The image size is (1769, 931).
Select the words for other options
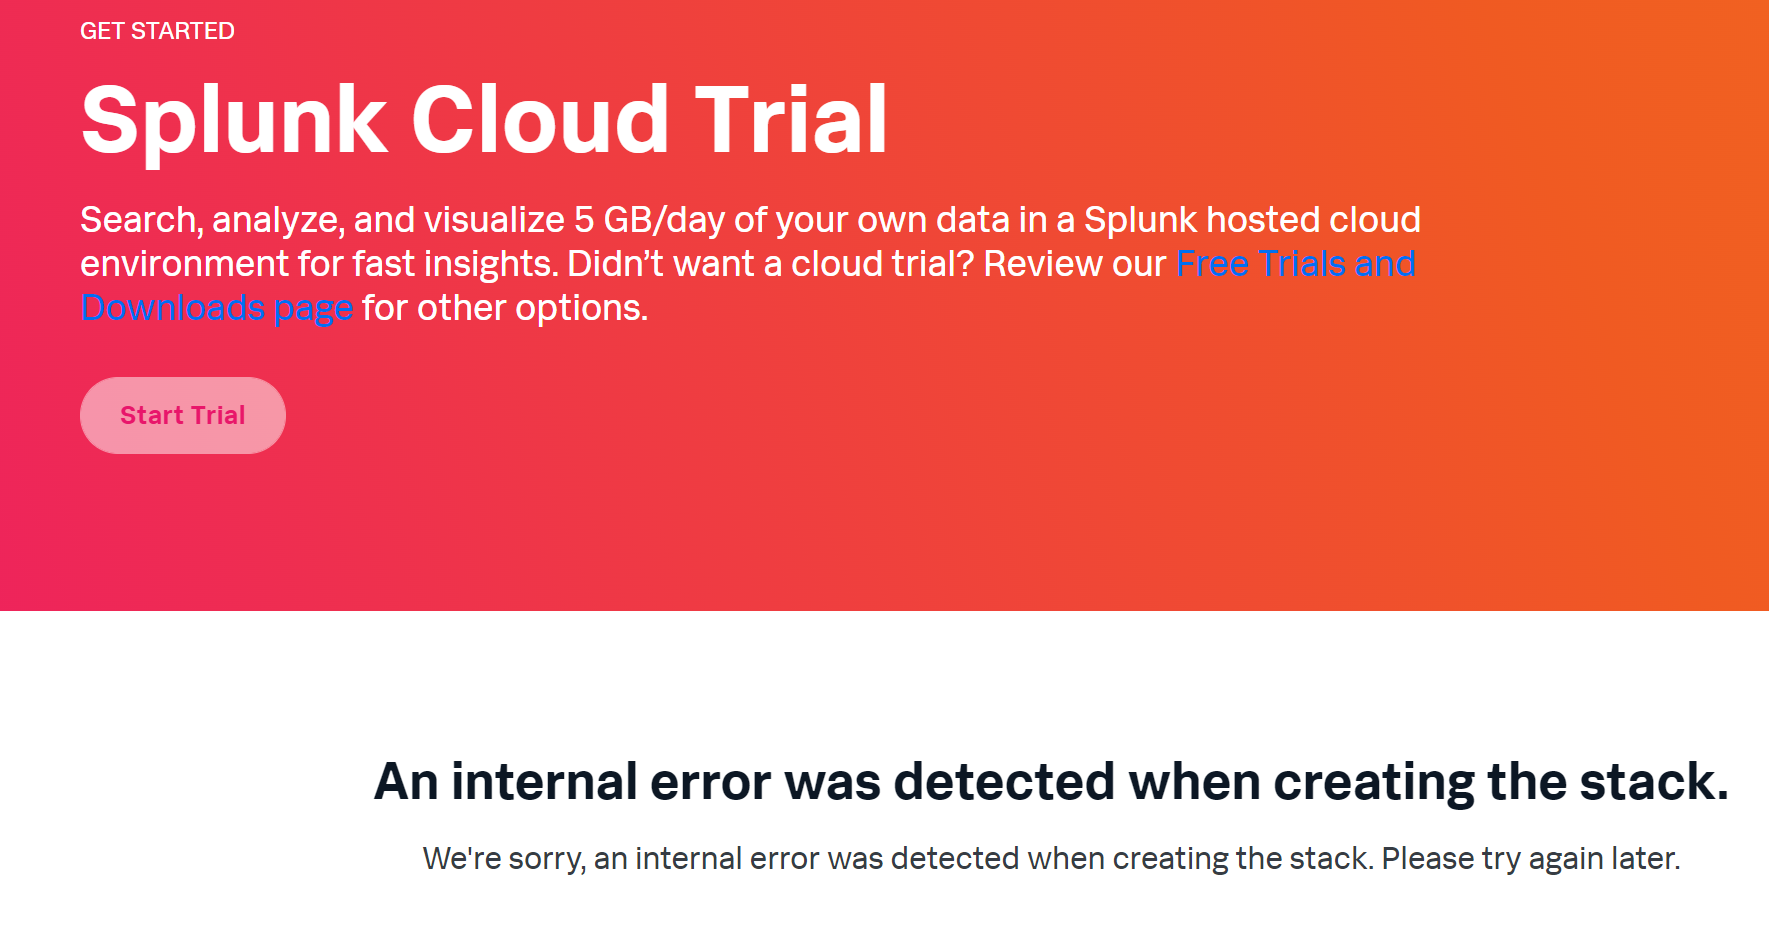pos(500,307)
